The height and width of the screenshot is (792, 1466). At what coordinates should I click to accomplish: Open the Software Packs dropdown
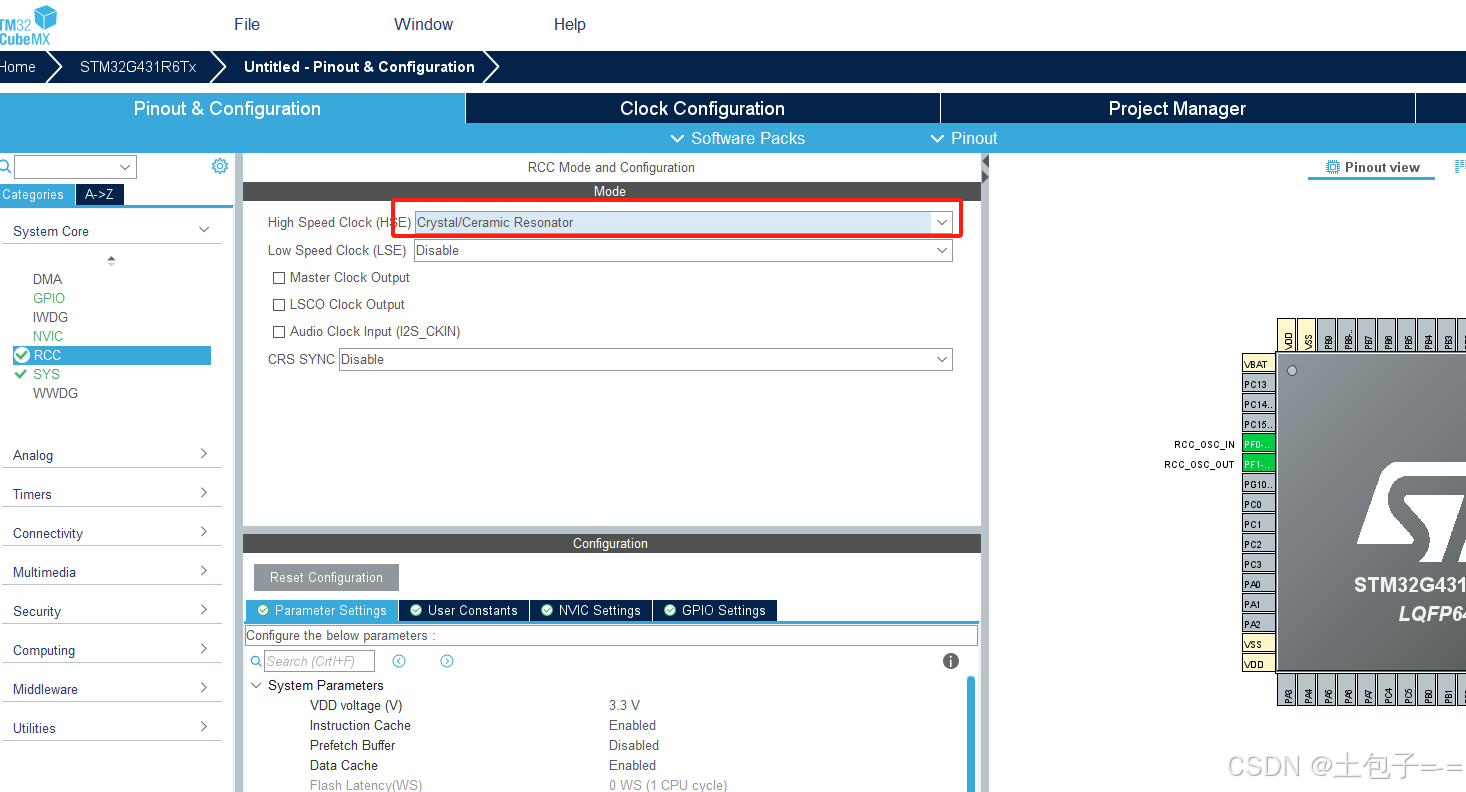pyautogui.click(x=737, y=138)
